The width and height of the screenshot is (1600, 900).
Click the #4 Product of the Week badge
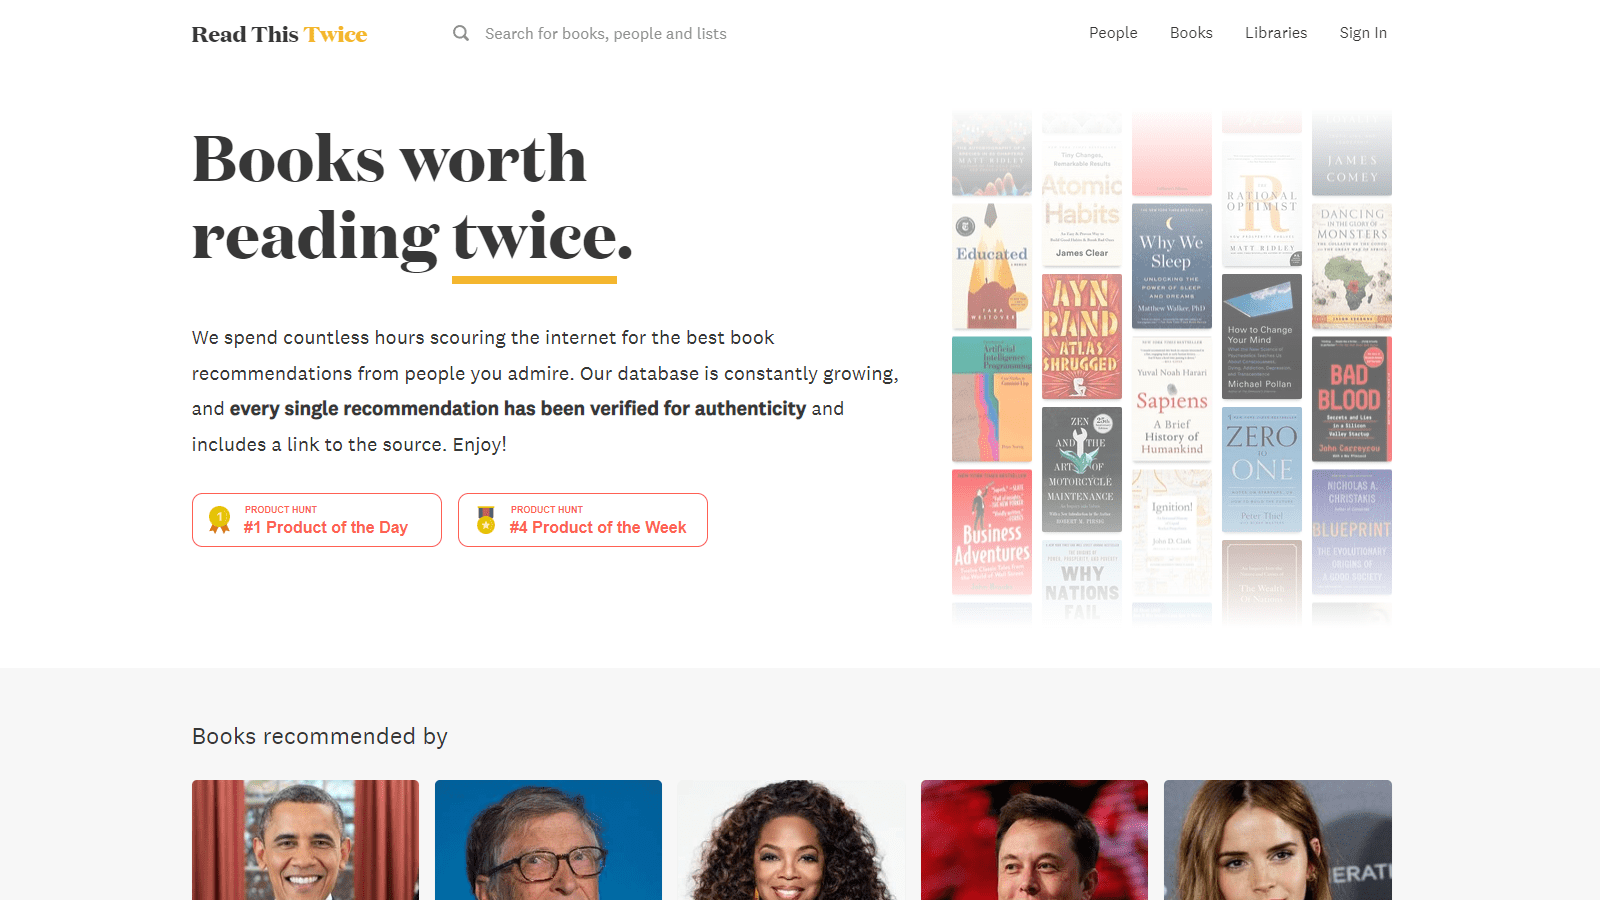click(583, 520)
